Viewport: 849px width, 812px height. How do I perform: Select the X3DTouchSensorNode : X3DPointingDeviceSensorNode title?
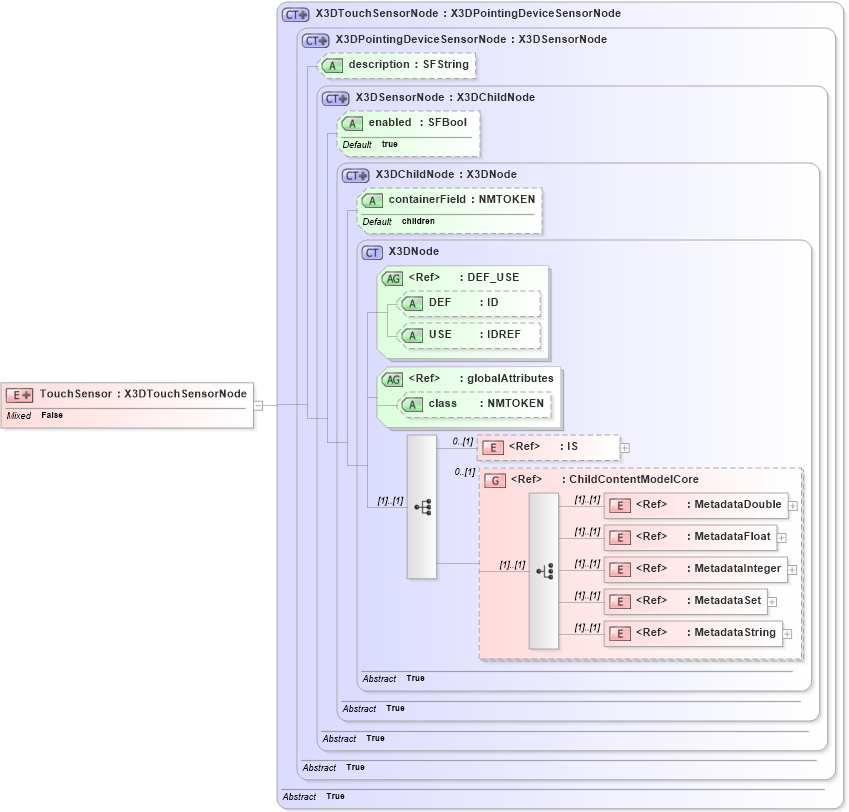pyautogui.click(x=468, y=14)
